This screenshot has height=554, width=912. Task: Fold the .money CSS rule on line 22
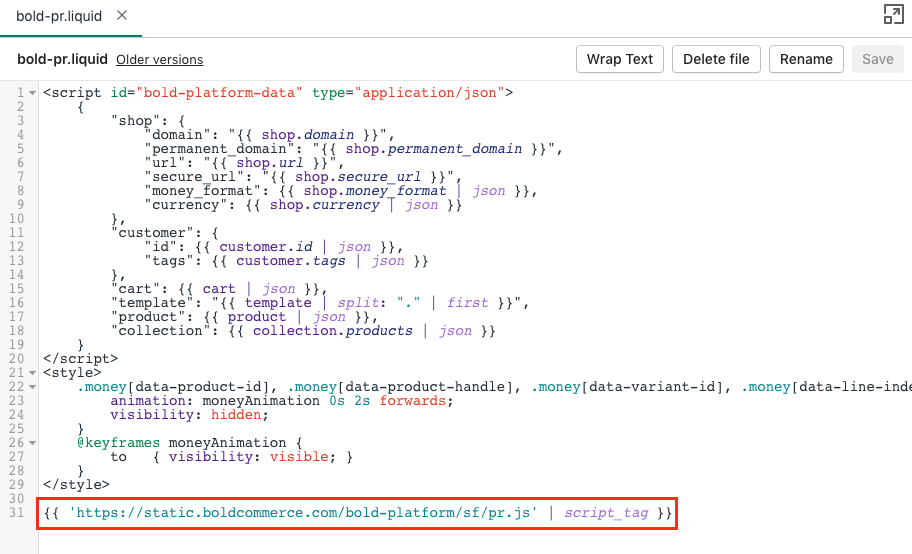tap(34, 387)
